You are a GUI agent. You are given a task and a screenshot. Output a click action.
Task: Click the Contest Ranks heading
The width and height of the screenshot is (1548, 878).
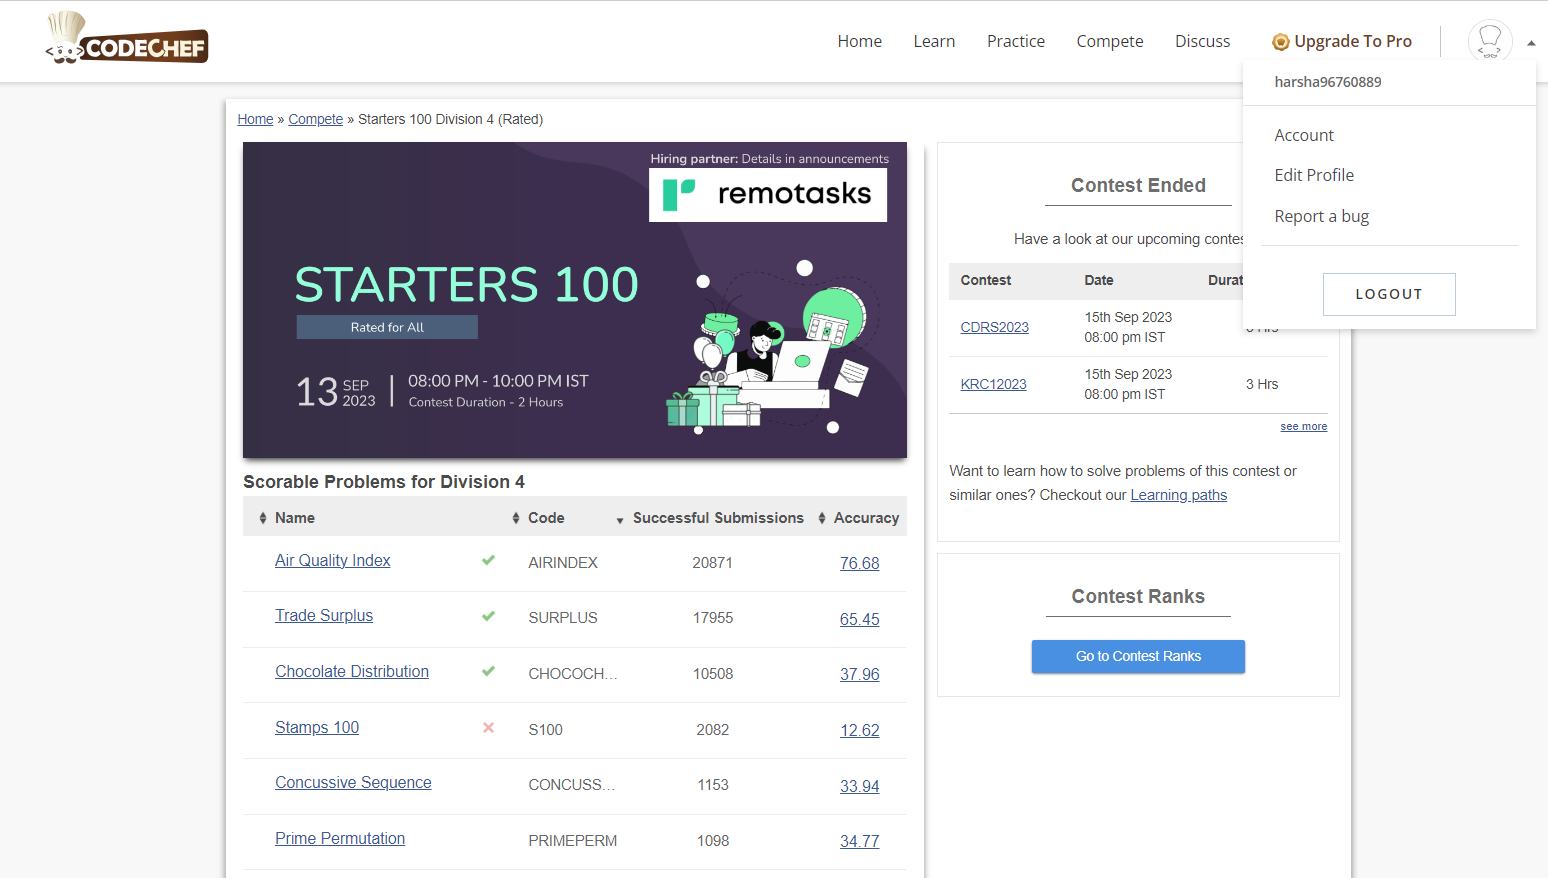pyautogui.click(x=1138, y=596)
